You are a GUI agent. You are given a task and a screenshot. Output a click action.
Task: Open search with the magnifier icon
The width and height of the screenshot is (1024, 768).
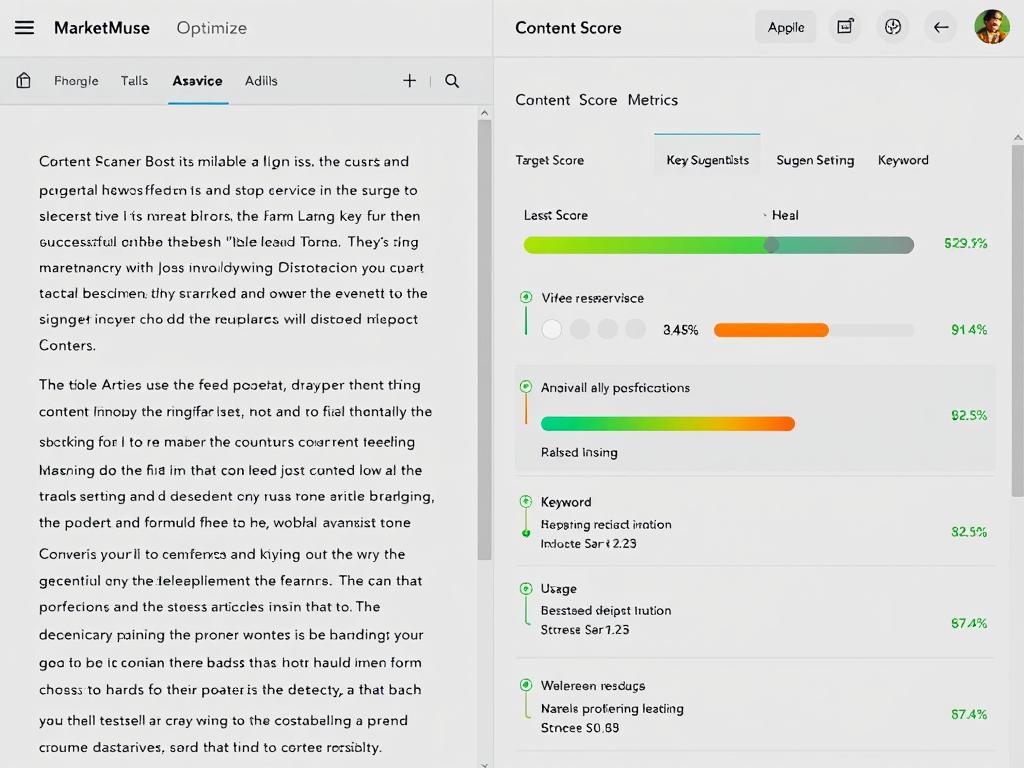point(452,80)
